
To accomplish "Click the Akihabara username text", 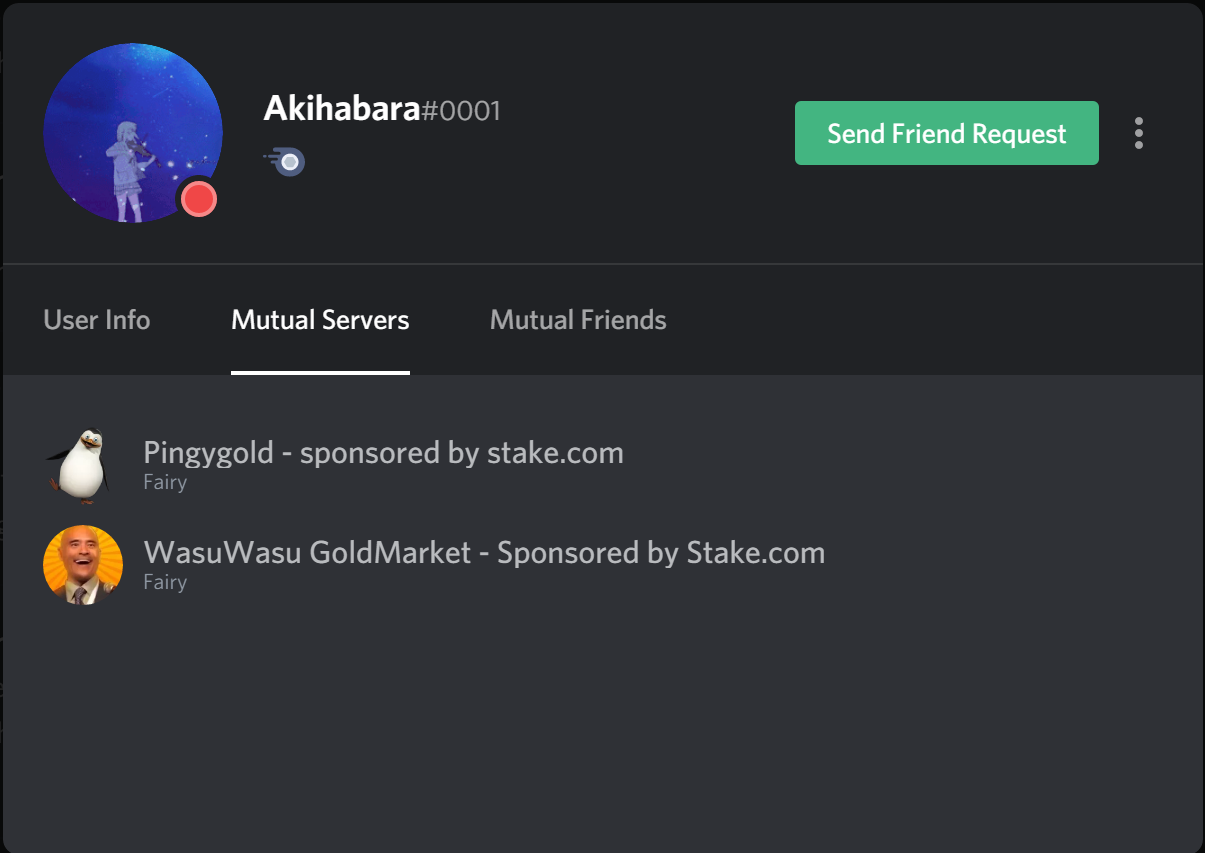I will (341, 109).
